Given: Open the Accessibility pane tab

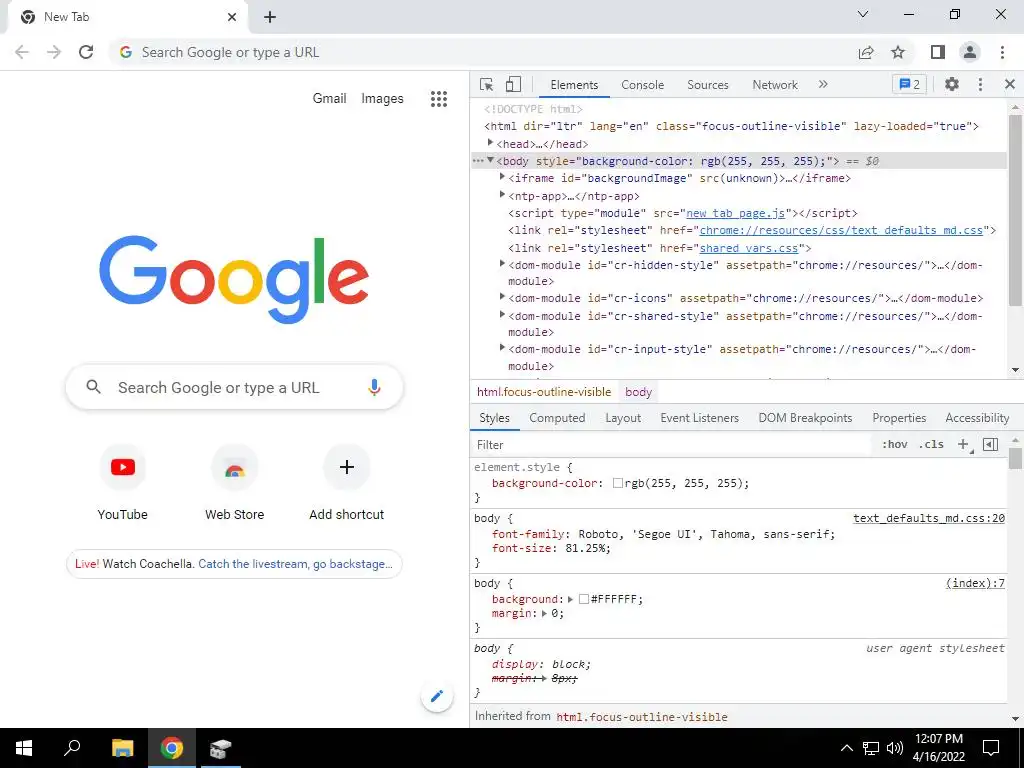Looking at the screenshot, I should (x=977, y=418).
